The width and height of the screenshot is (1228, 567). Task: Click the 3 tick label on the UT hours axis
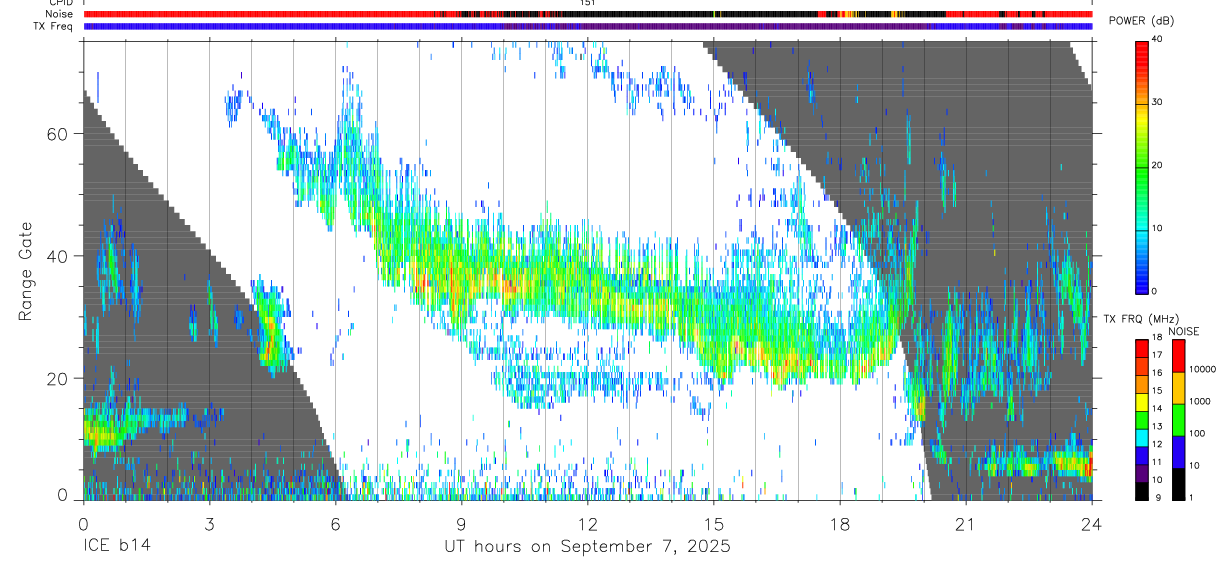coord(209,523)
